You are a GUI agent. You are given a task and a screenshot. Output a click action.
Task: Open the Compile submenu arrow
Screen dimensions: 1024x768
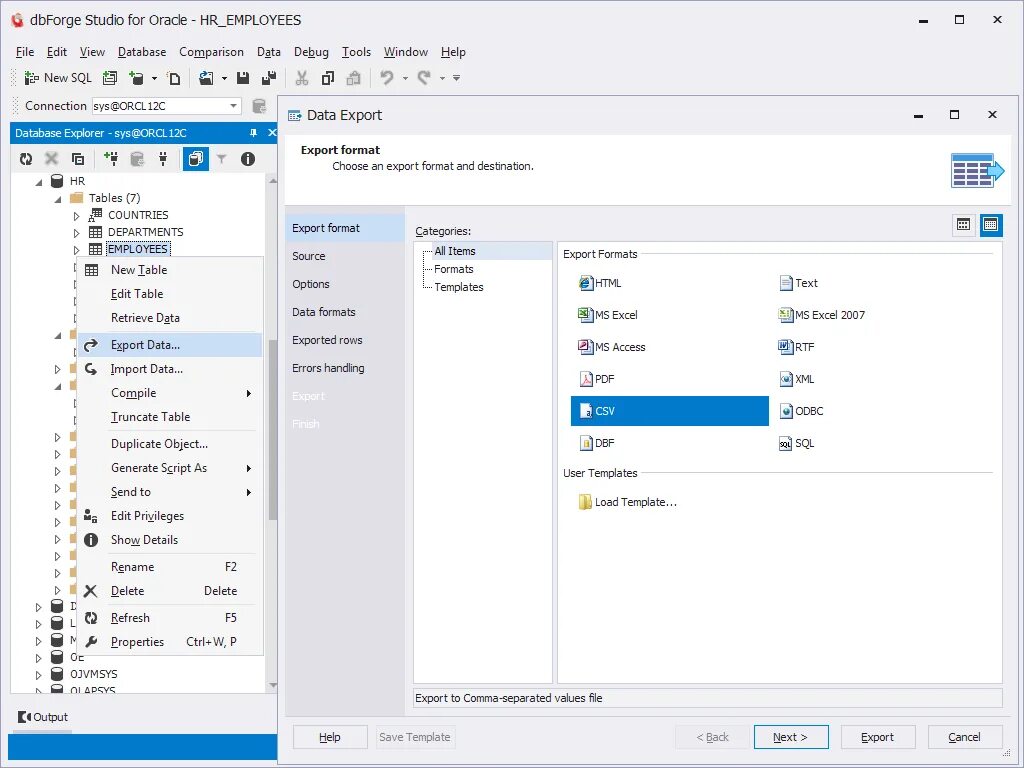(x=249, y=393)
